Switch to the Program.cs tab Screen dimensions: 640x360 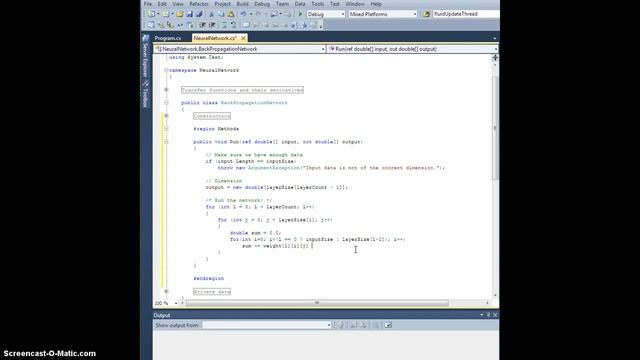pyautogui.click(x=168, y=38)
